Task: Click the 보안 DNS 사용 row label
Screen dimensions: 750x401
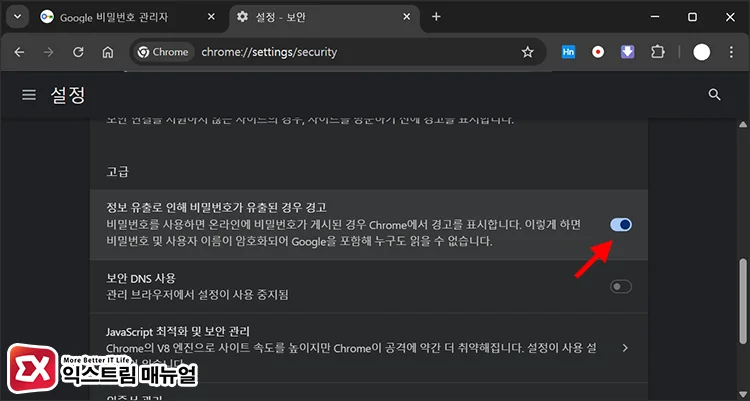Action: (x=141, y=278)
